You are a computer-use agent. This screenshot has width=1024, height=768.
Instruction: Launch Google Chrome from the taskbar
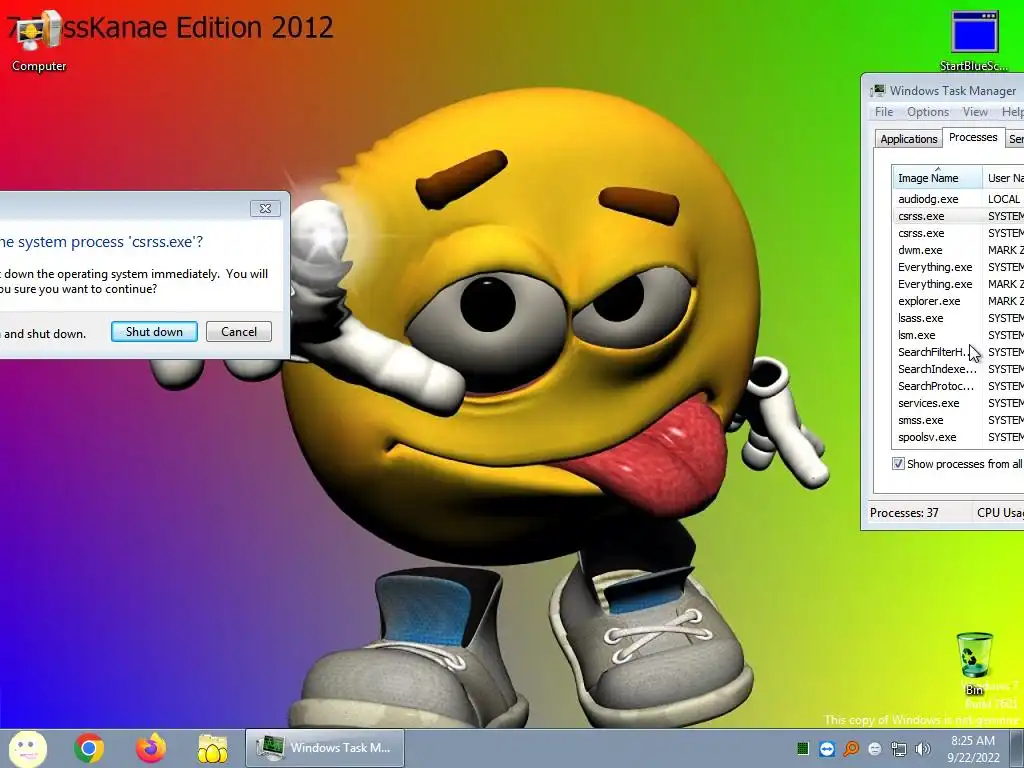[x=89, y=748]
